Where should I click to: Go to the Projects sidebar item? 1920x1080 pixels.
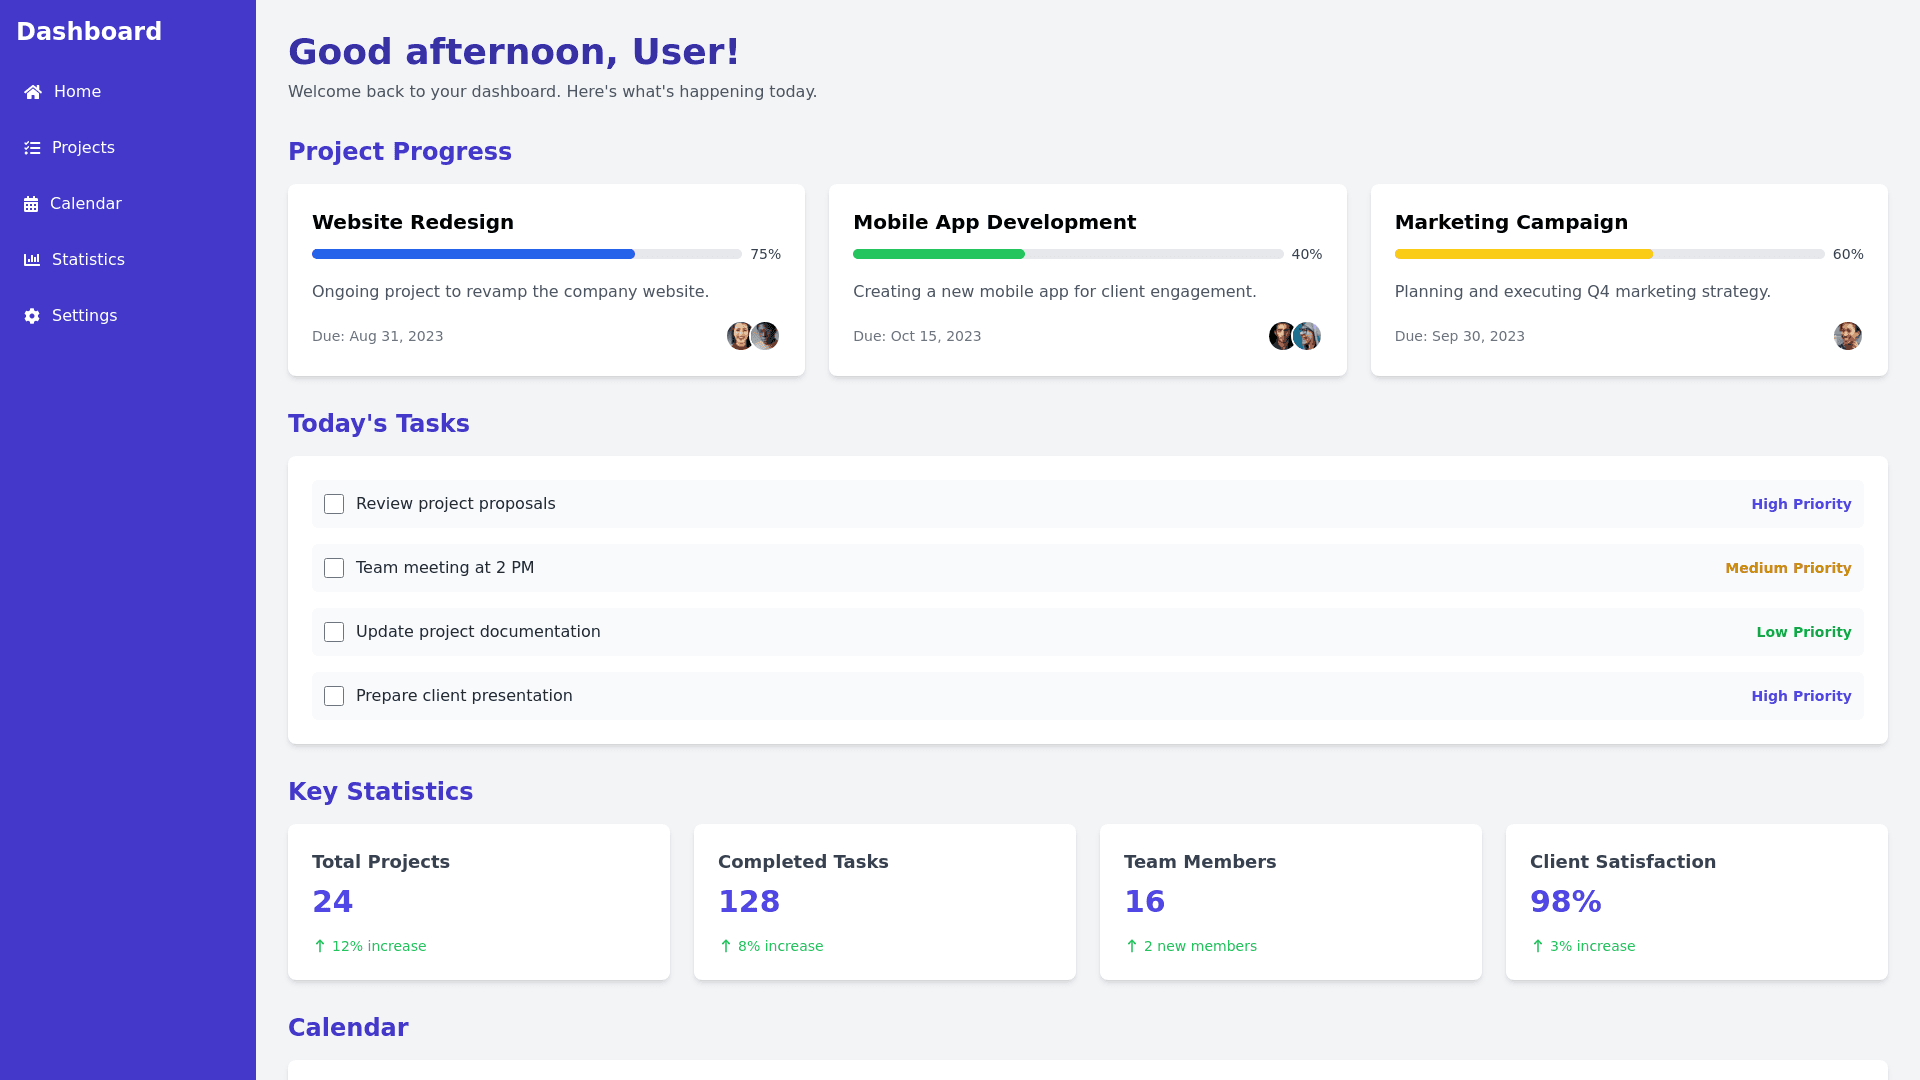tap(83, 148)
